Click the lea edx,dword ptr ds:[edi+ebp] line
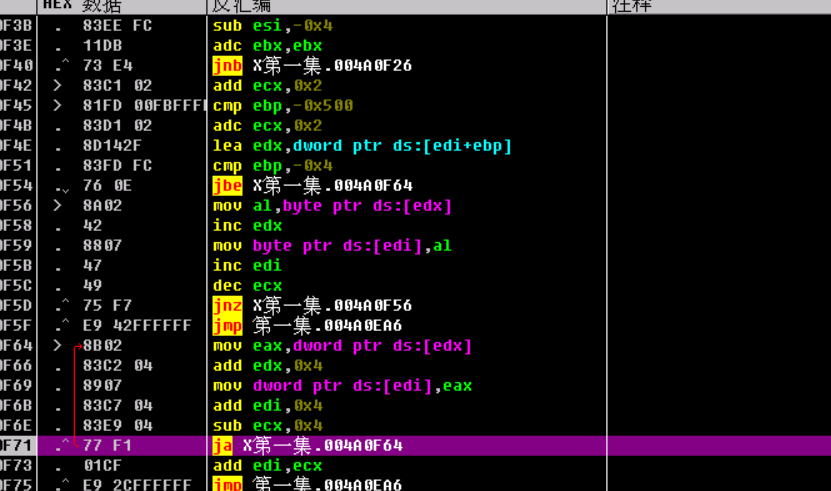Screen dimensions: 831x491 (x=362, y=146)
